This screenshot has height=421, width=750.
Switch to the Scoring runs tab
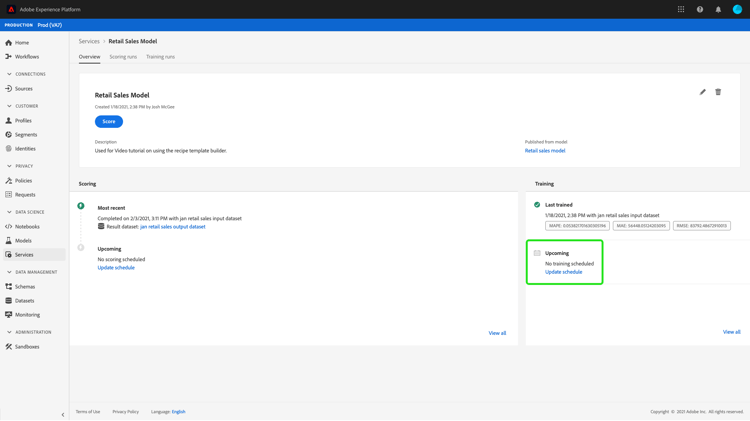click(x=123, y=56)
